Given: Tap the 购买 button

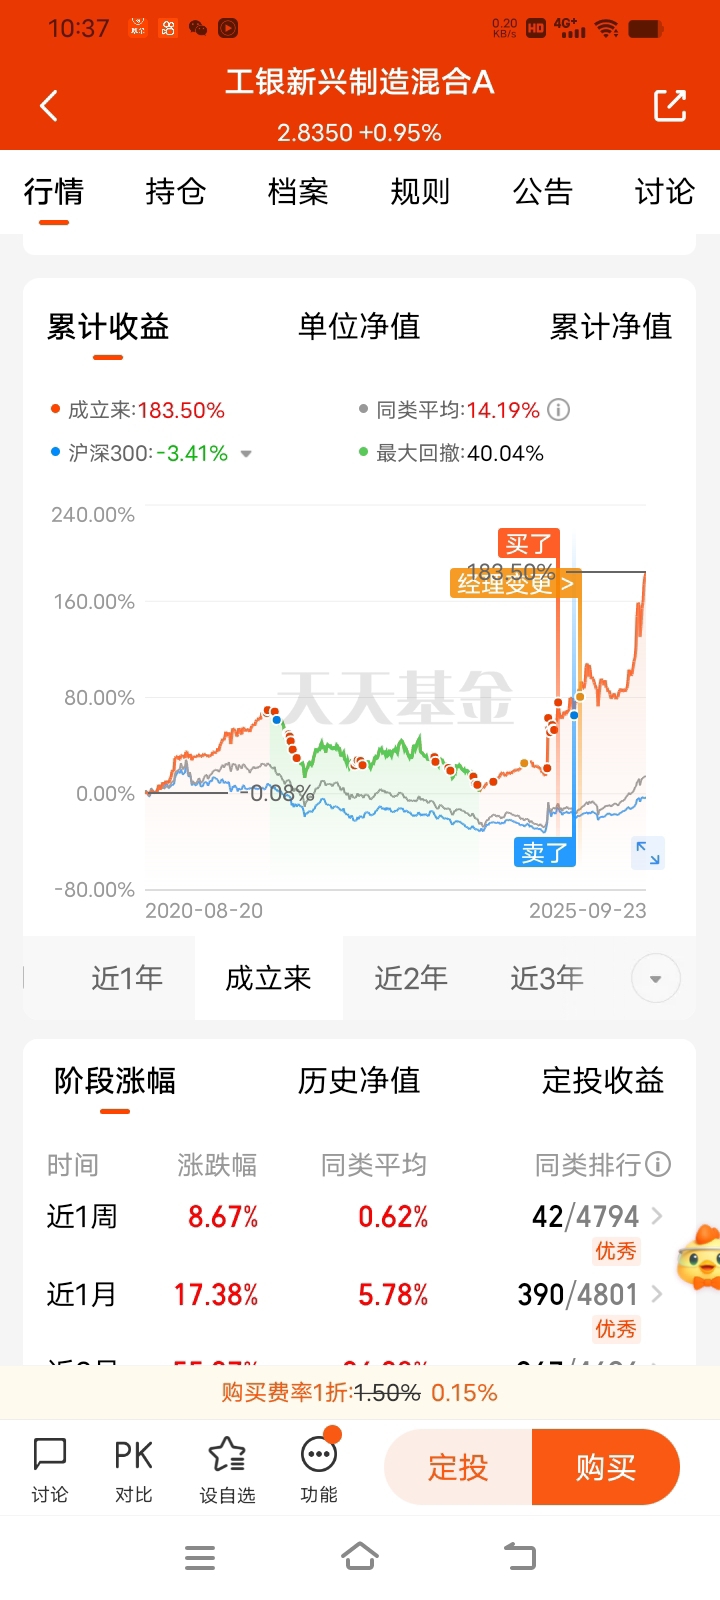Looking at the screenshot, I should click(x=606, y=1467).
